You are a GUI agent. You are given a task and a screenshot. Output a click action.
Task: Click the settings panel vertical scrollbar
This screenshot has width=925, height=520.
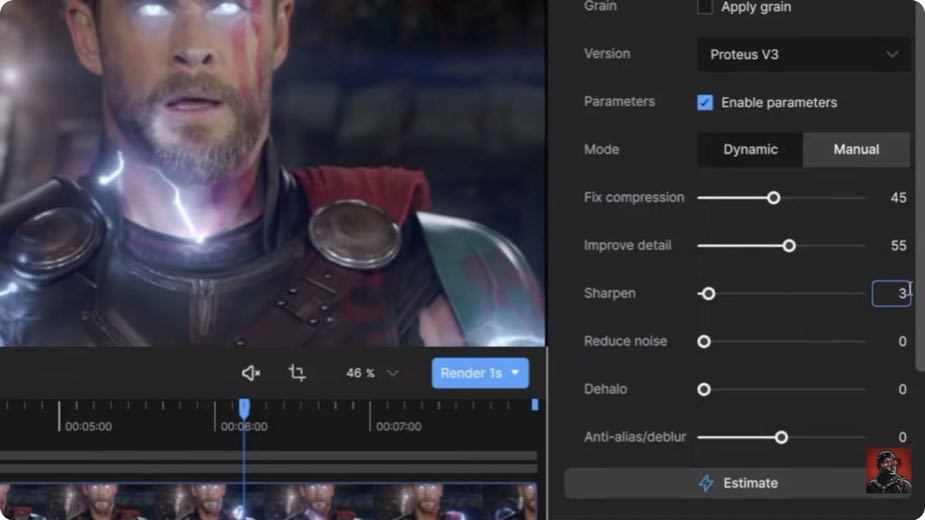point(920,186)
